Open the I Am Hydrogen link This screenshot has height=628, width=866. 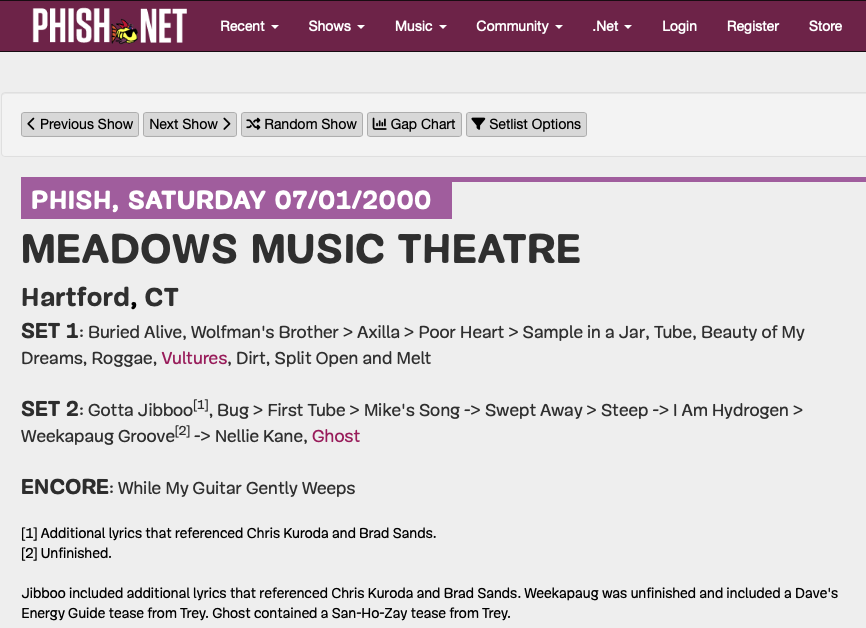click(x=731, y=410)
